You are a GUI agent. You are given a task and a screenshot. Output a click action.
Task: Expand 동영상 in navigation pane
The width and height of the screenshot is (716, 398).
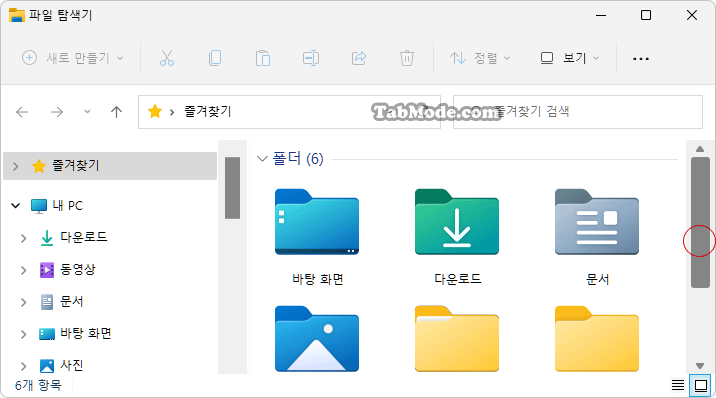coord(24,270)
